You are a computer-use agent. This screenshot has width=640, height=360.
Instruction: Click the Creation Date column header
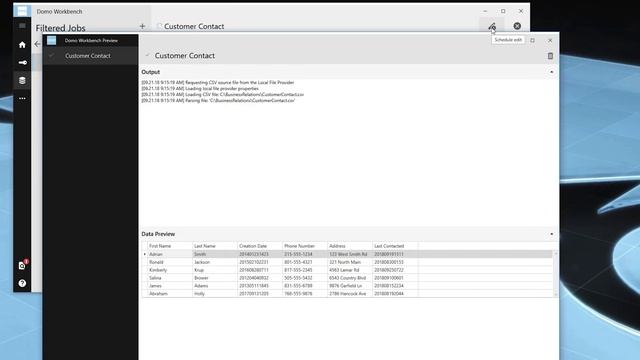coord(260,246)
